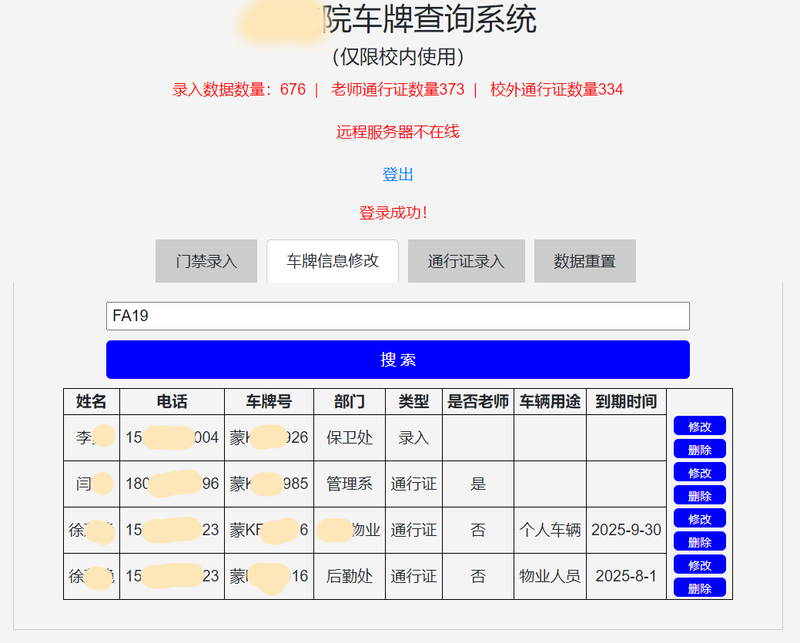
Task: Click the 录入 type cell
Action: click(414, 438)
